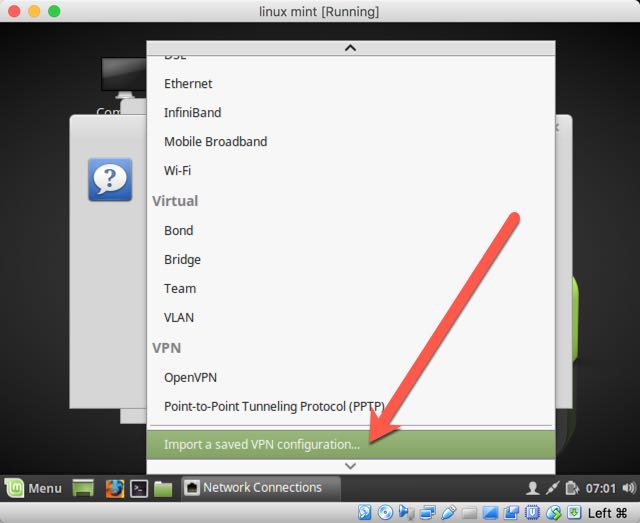Image resolution: width=640 pixels, height=523 pixels.
Task: Select Bond virtual connection
Action: click(351, 231)
